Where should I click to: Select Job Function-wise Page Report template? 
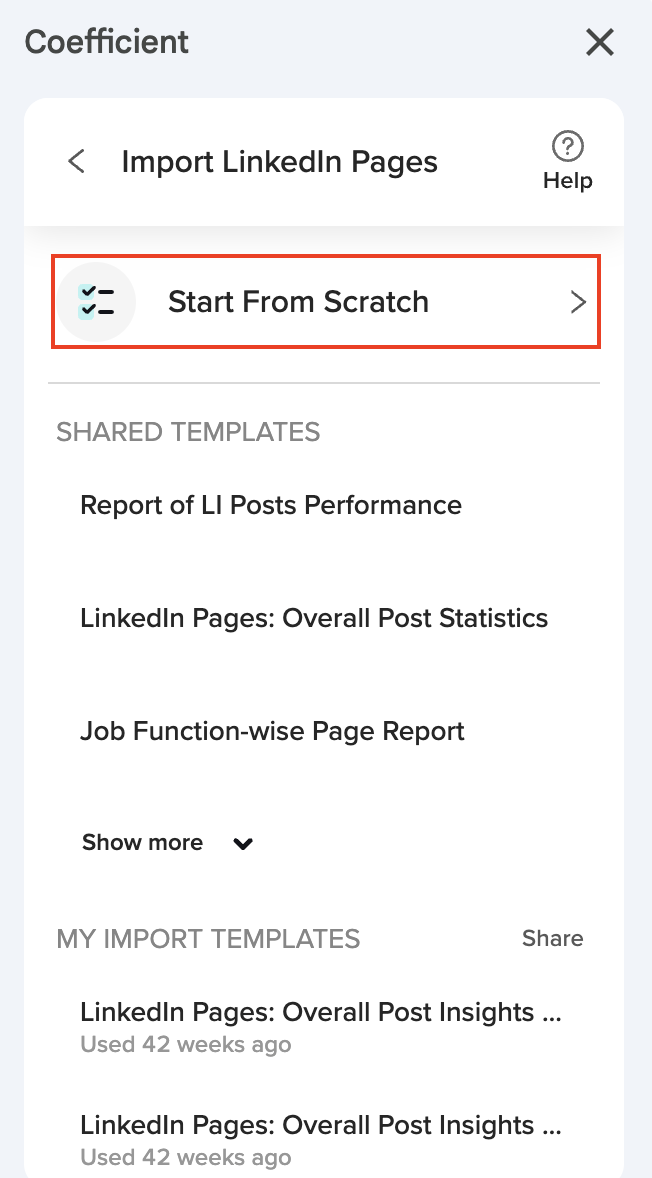pos(272,731)
